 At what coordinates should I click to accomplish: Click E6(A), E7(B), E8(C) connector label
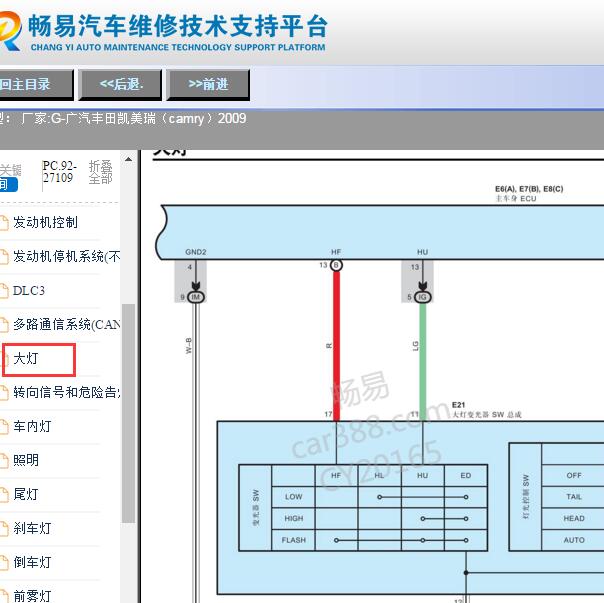529,189
